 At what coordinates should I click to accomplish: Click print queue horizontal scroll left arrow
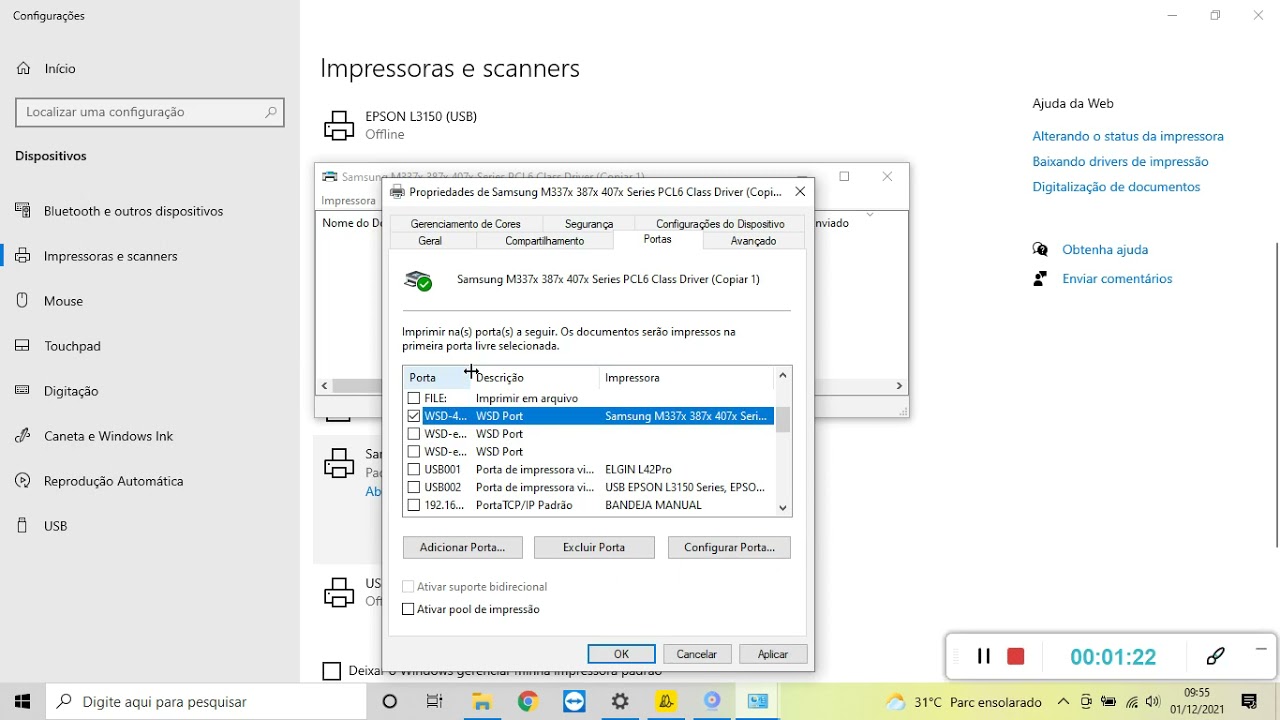click(x=325, y=386)
